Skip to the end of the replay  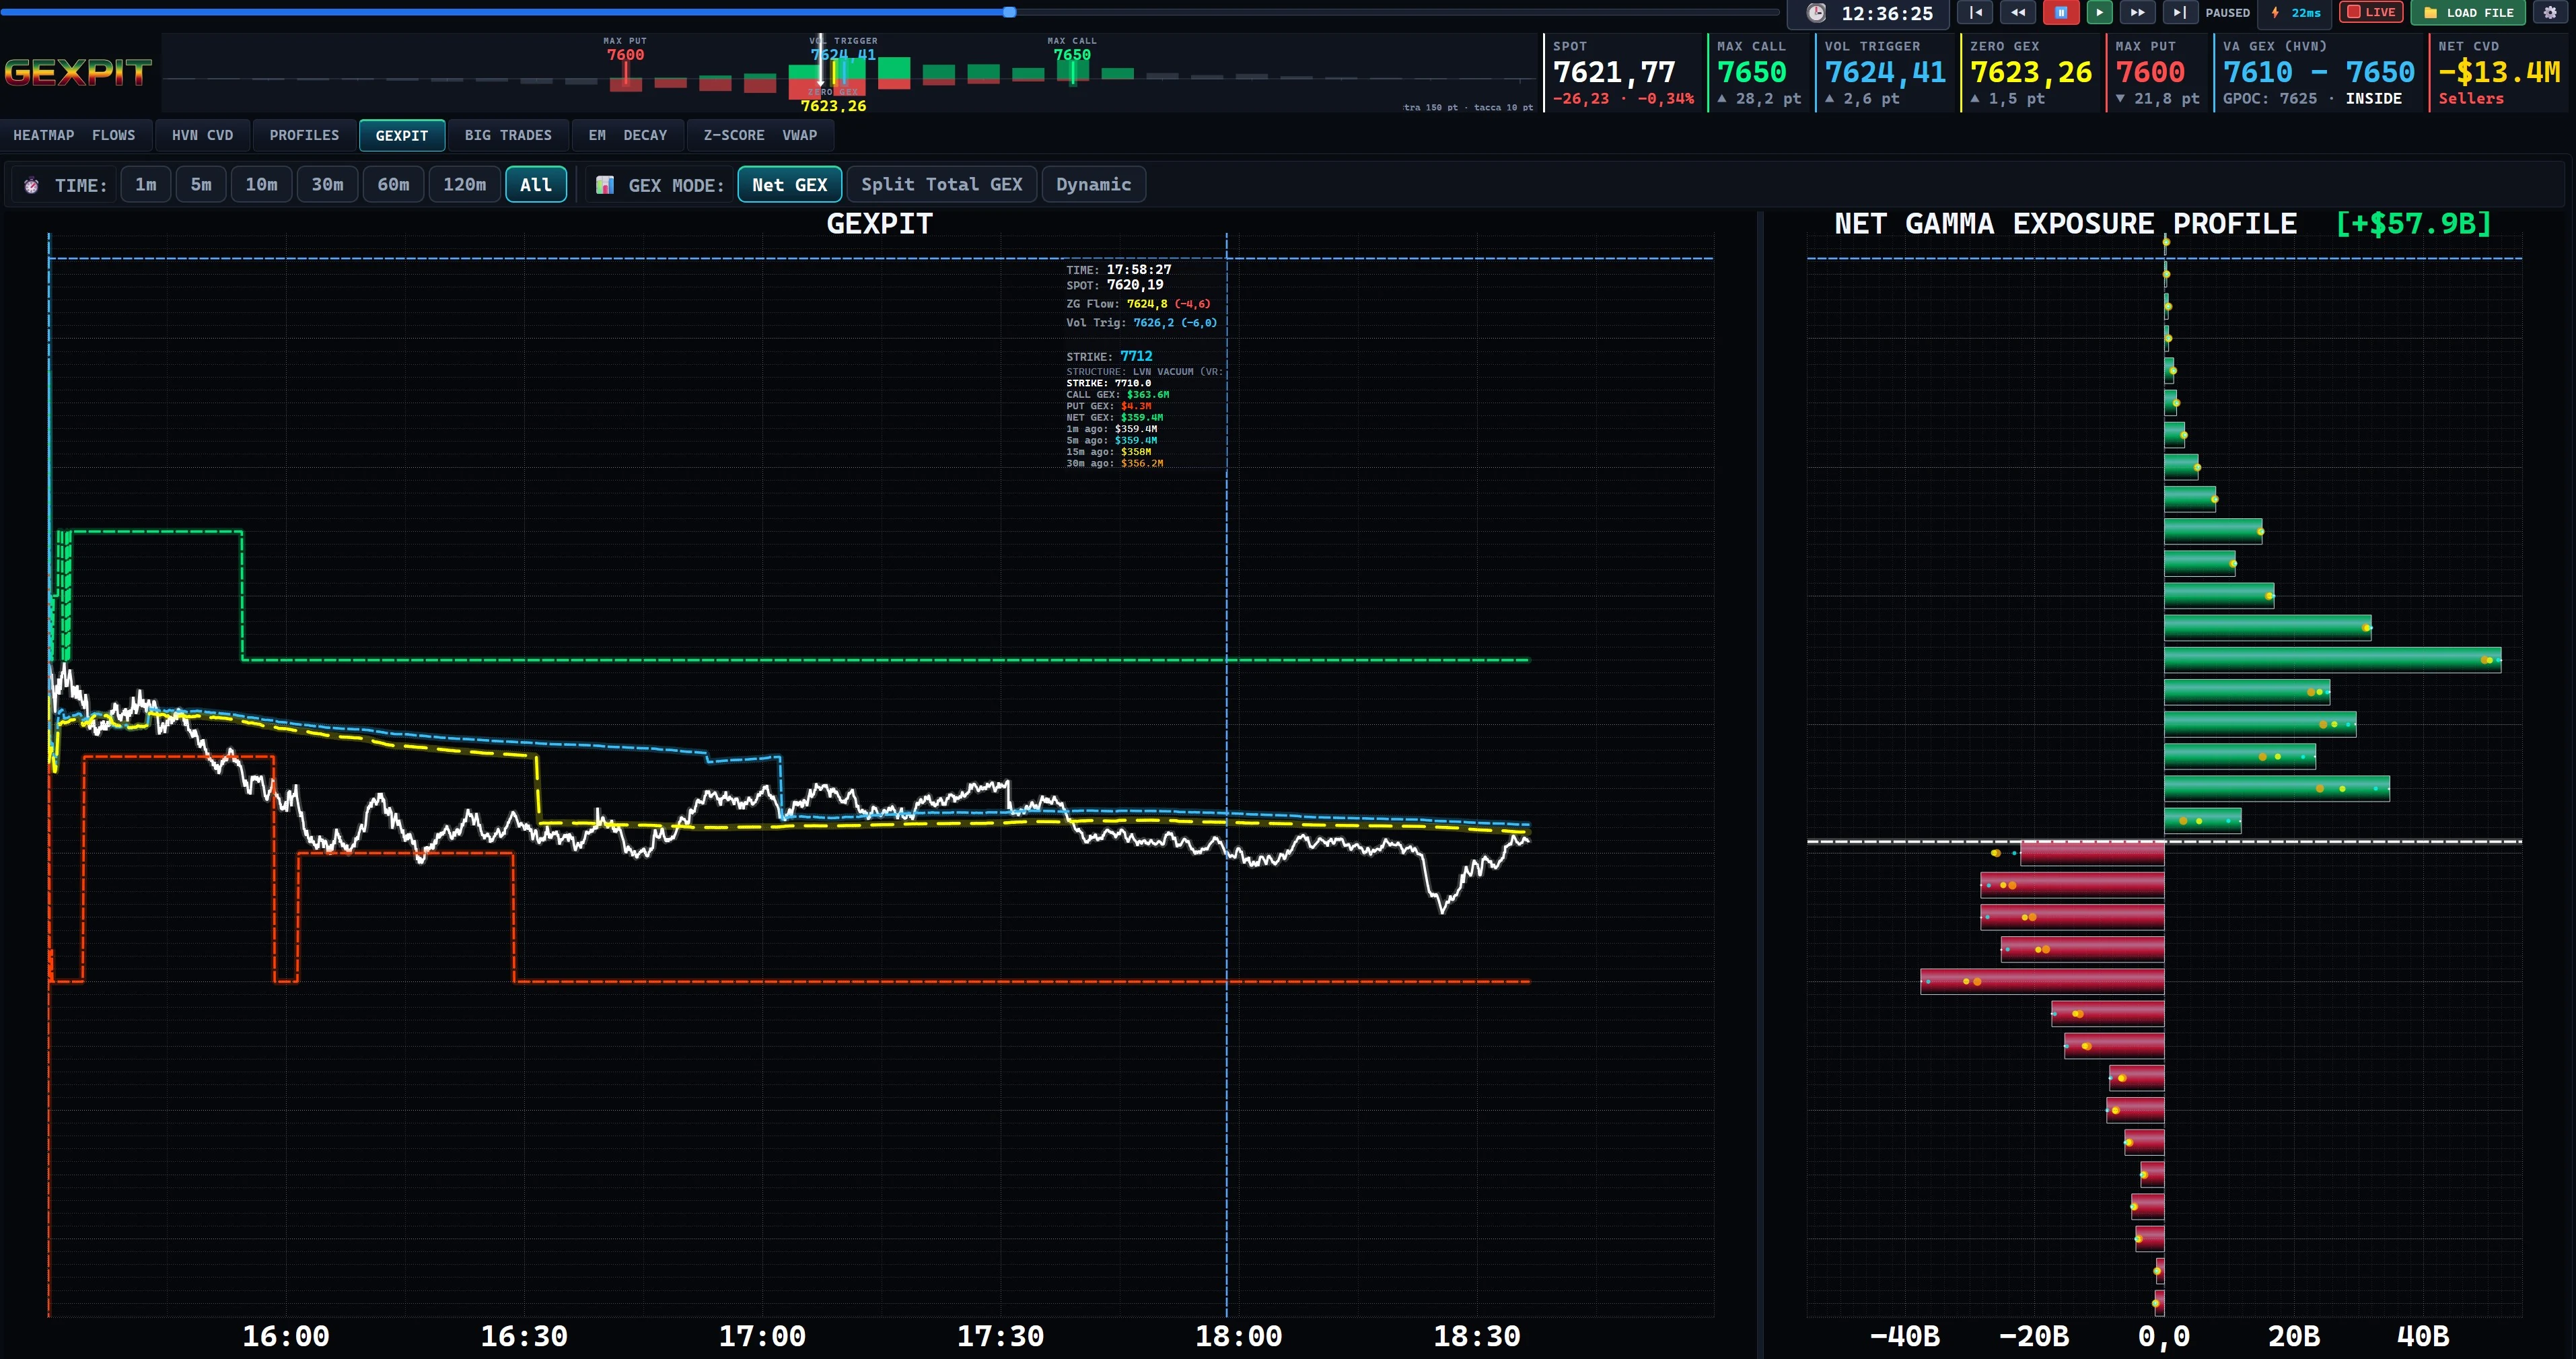pyautogui.click(x=2180, y=13)
